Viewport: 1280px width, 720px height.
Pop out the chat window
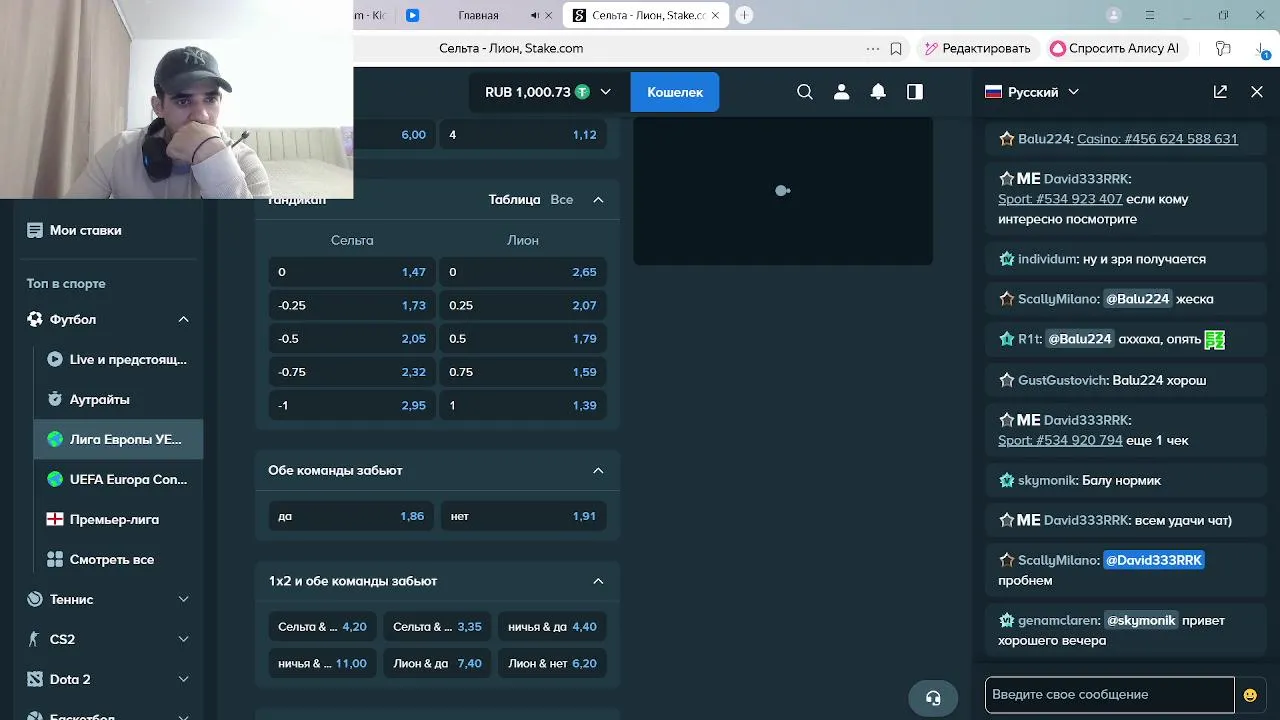pos(1220,92)
